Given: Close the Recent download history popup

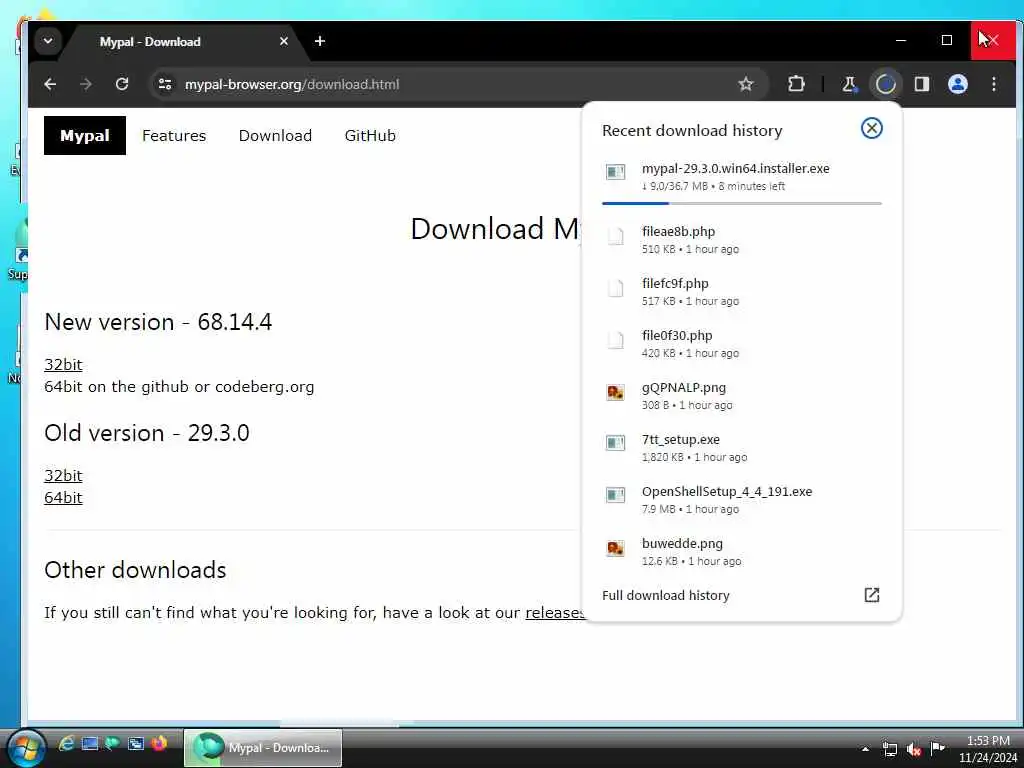Looking at the screenshot, I should point(871,128).
